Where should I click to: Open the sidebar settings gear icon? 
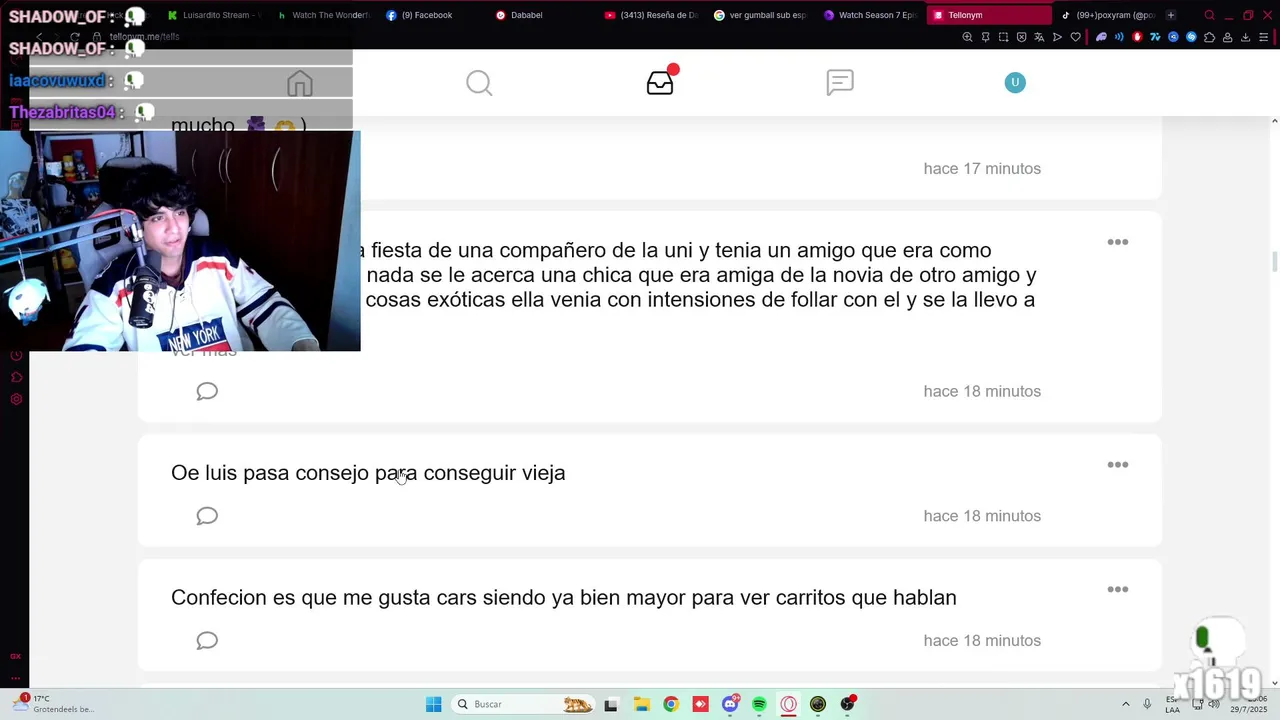pyautogui.click(x=16, y=399)
